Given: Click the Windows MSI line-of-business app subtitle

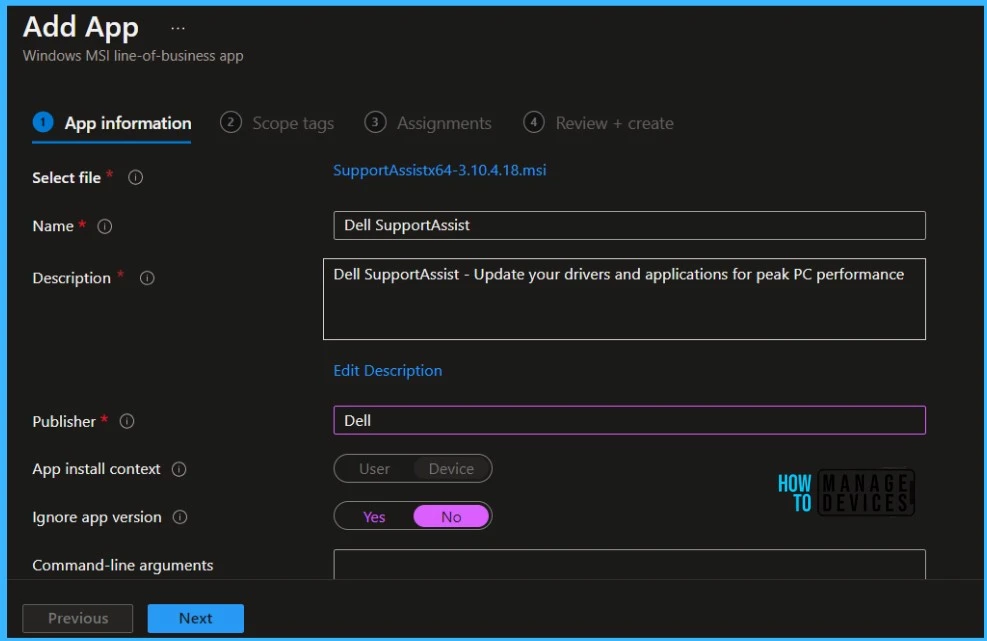Looking at the screenshot, I should pos(133,56).
